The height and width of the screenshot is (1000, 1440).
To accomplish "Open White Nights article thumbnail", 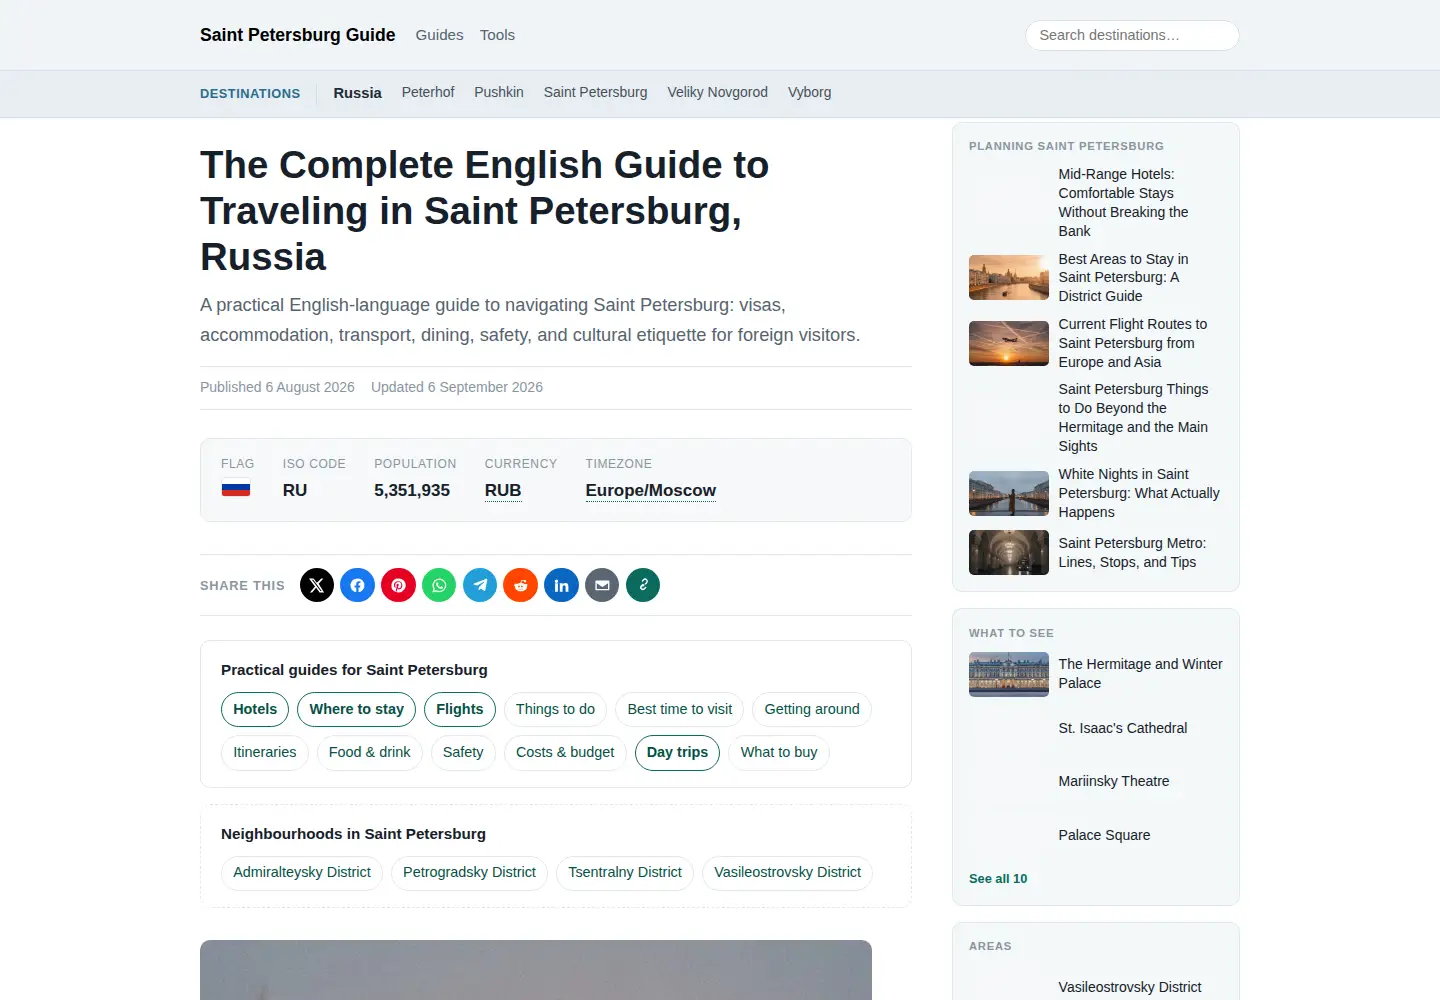I will point(1009,493).
